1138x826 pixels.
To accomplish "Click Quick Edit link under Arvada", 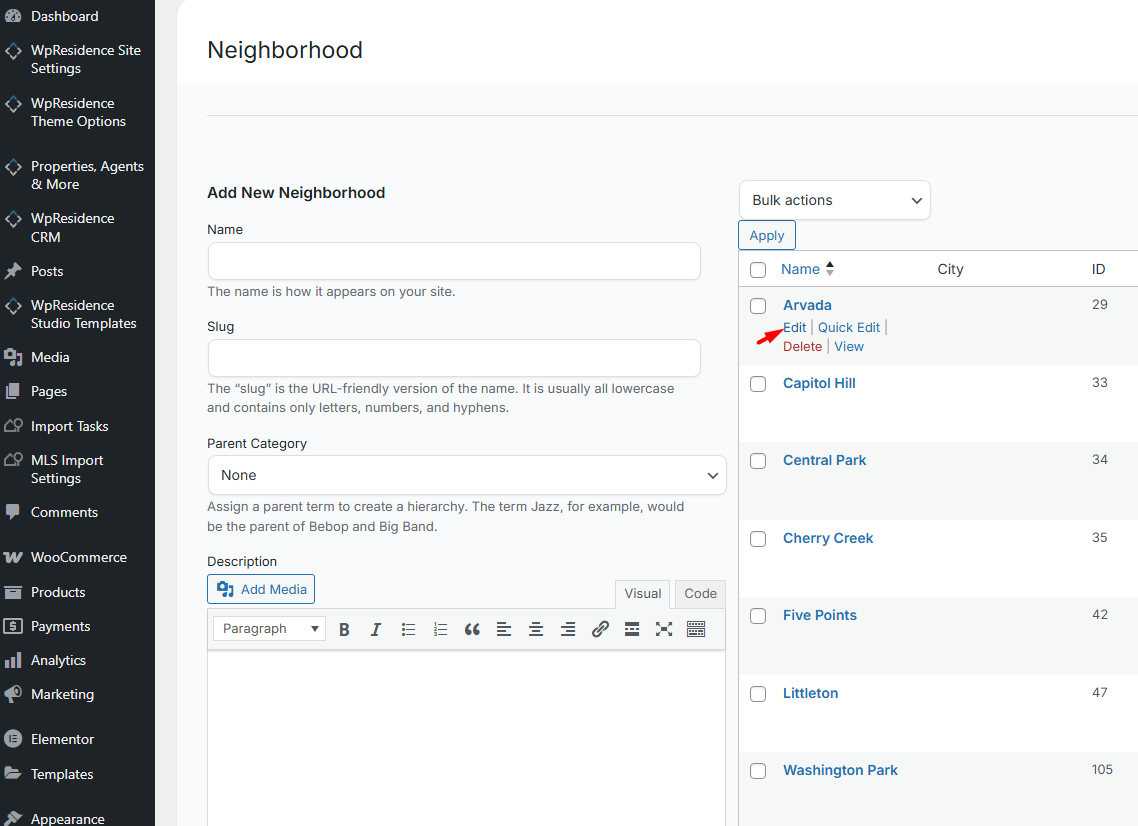I will [849, 327].
